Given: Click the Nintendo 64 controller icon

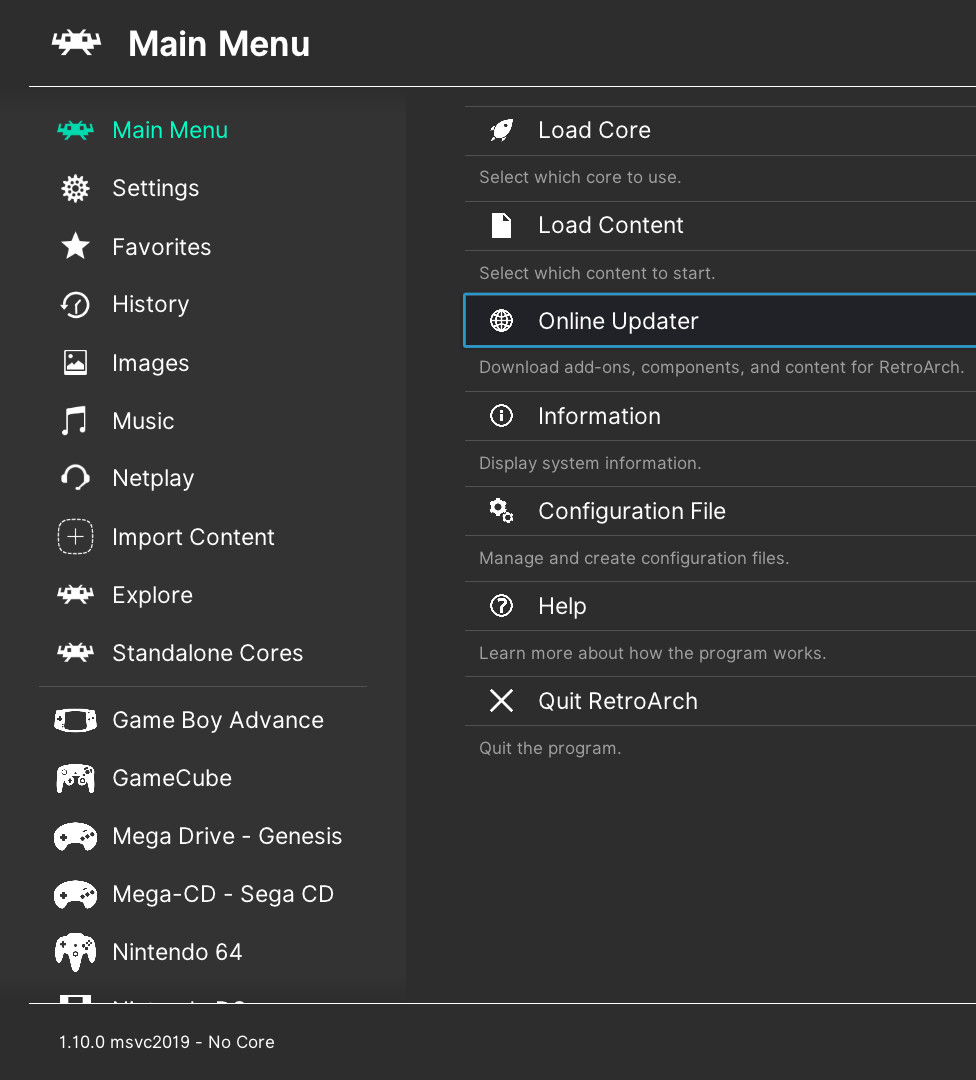Looking at the screenshot, I should pyautogui.click(x=75, y=952).
